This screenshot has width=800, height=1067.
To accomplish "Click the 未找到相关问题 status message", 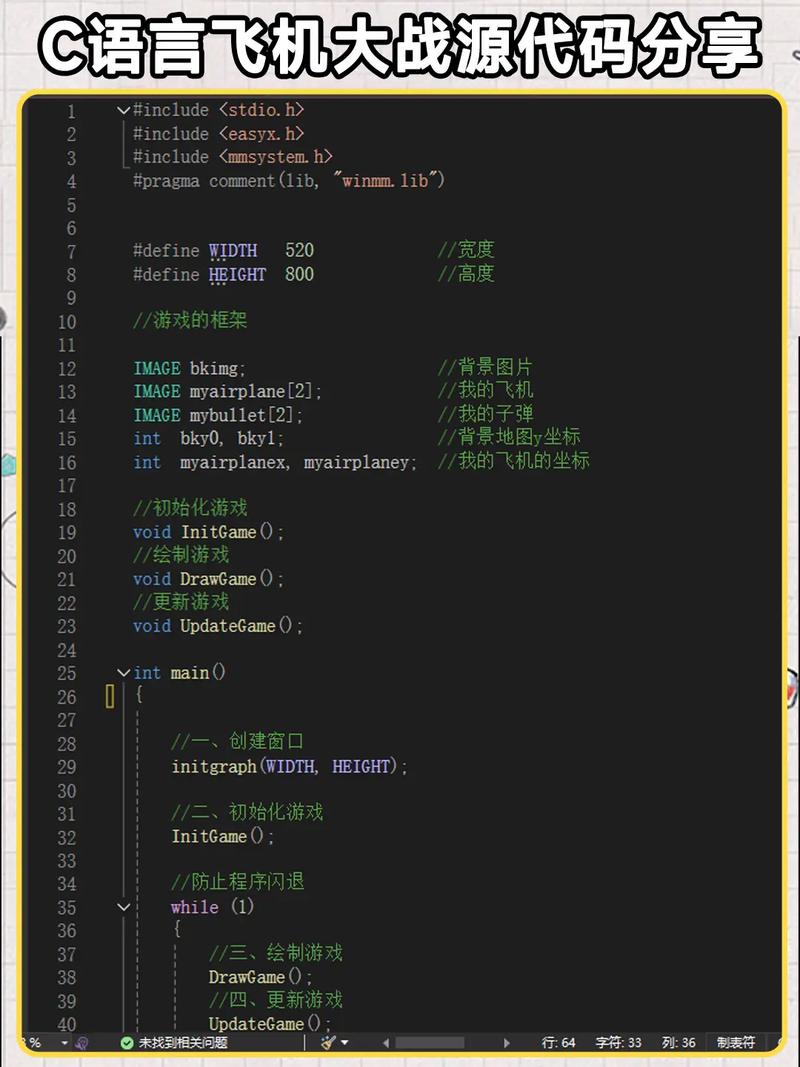I will [185, 1043].
